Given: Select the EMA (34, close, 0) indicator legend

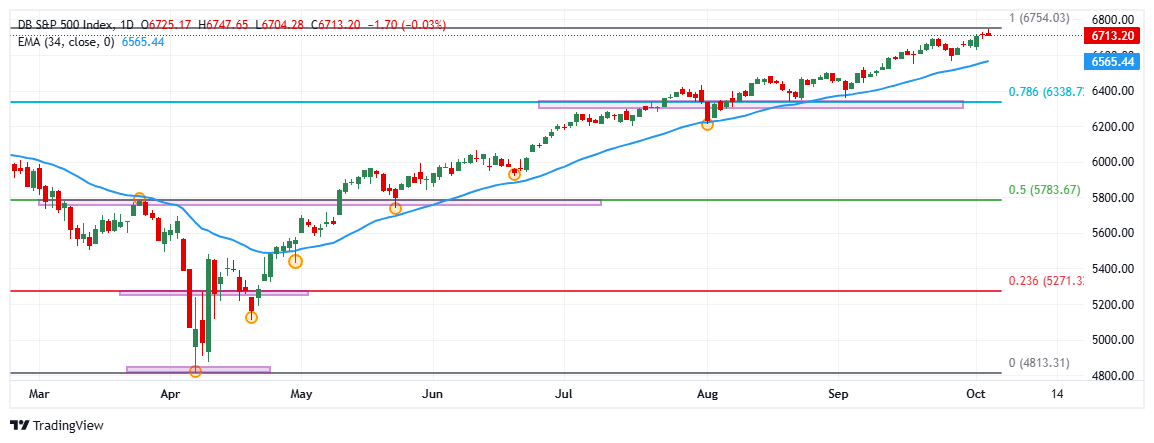Looking at the screenshot, I should tap(67, 41).
